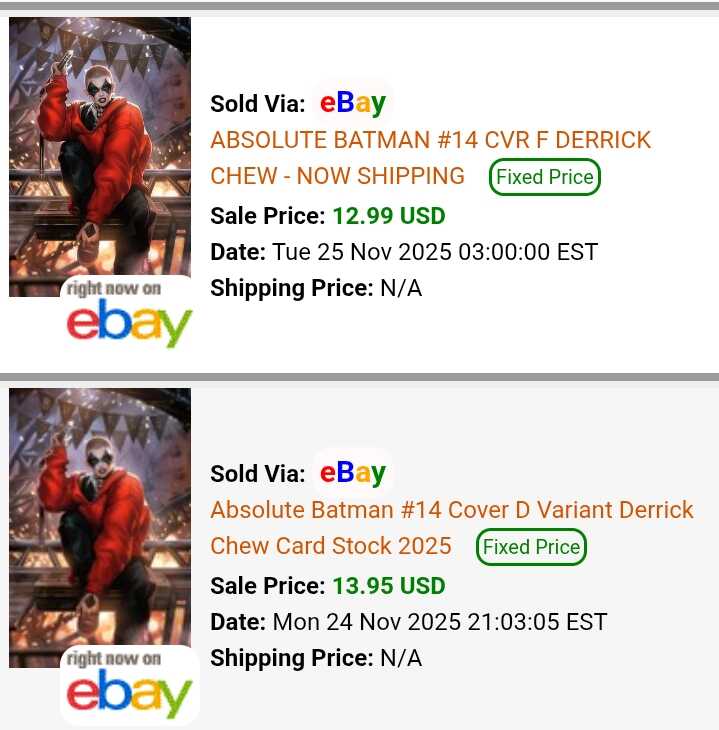Tap the 'right now on ebay' badge under the Cover D cover
This screenshot has height=730, width=719.
click(129, 685)
